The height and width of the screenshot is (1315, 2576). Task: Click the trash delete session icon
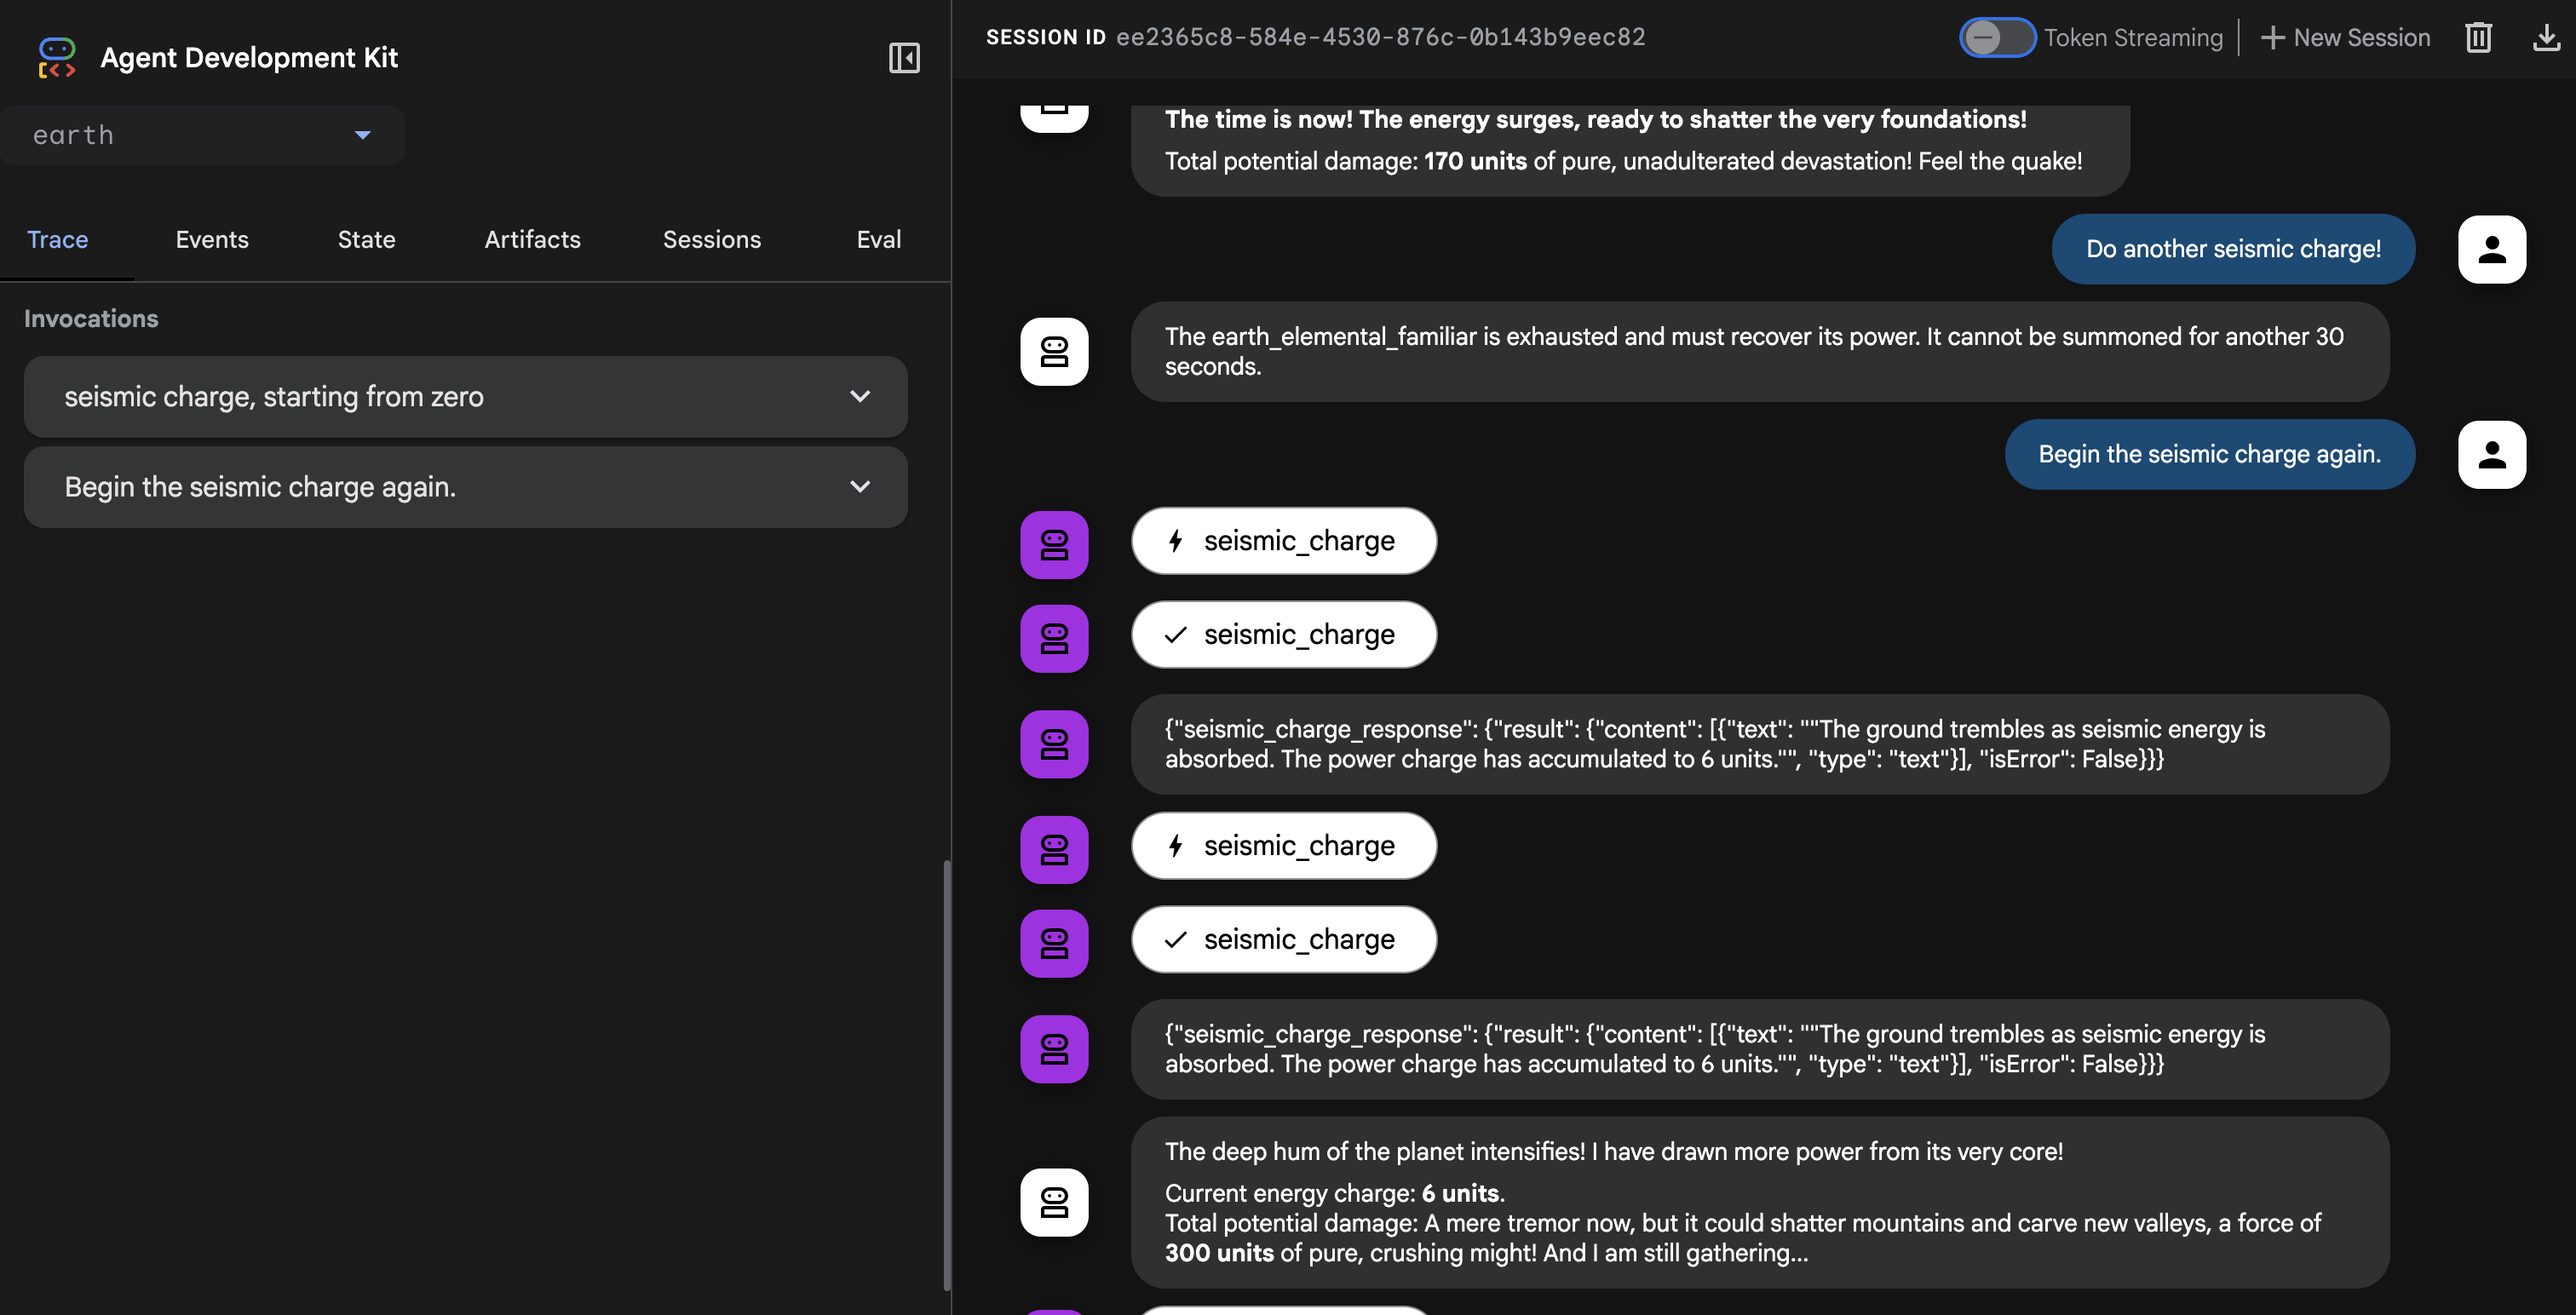(2478, 38)
